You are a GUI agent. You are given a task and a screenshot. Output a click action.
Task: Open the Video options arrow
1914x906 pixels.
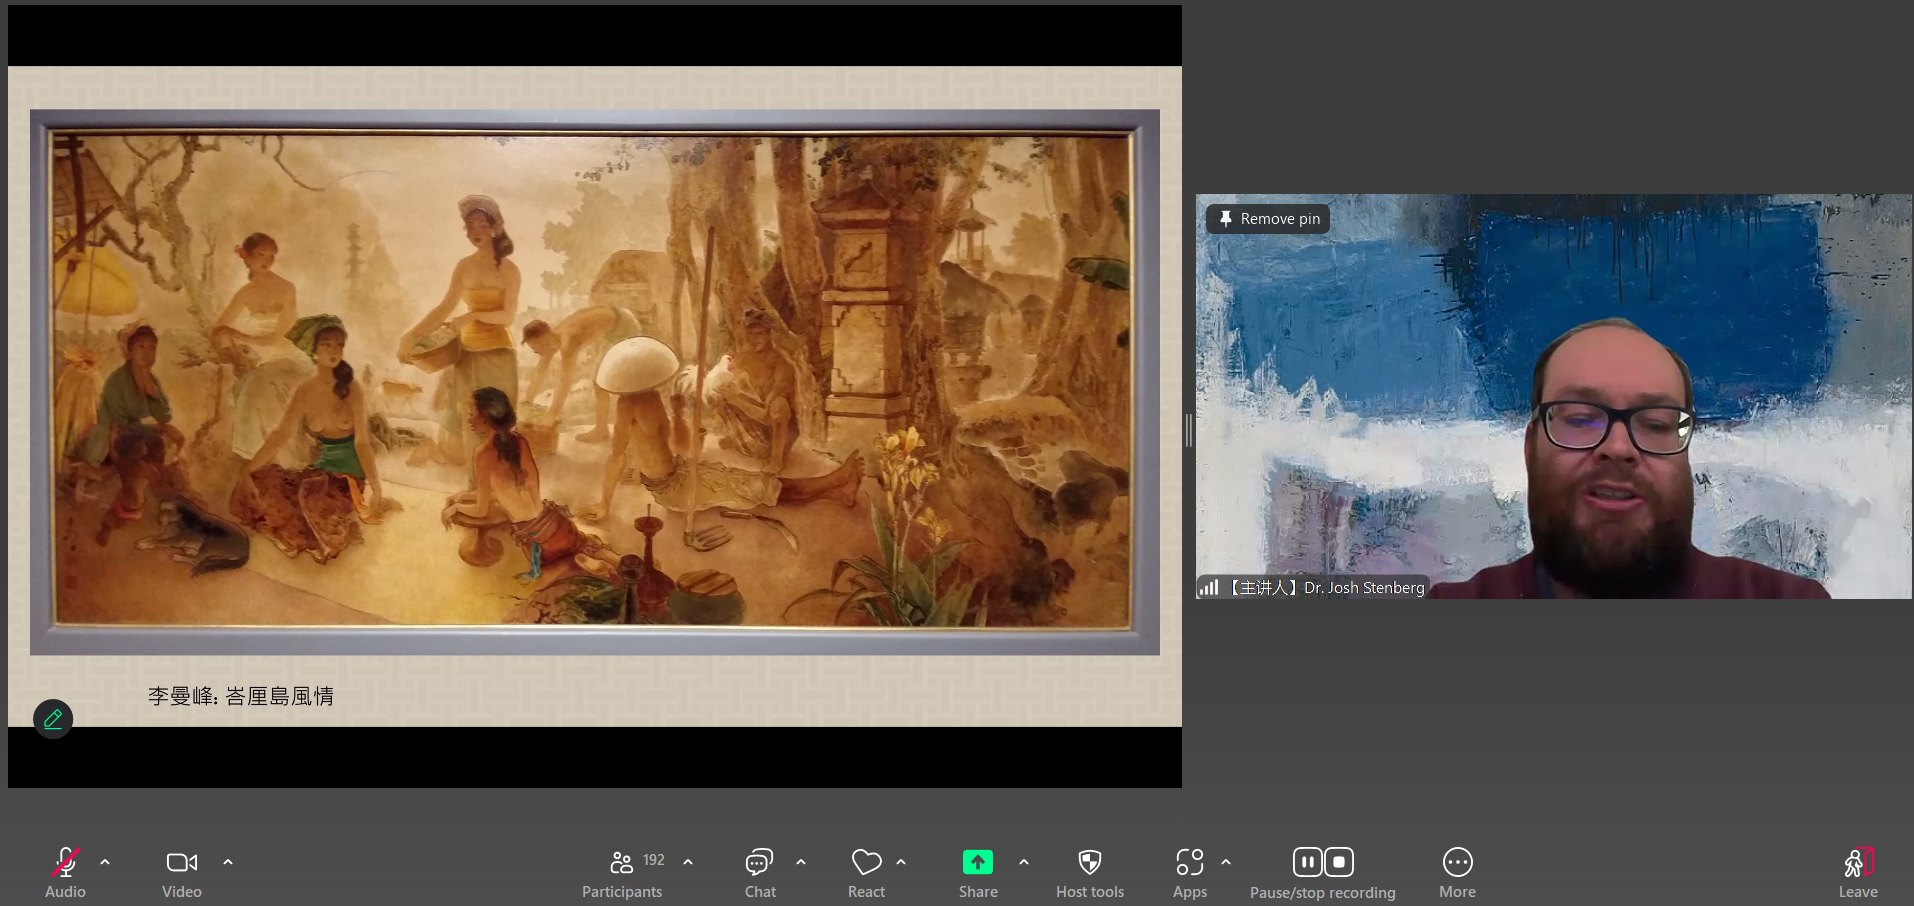[228, 862]
